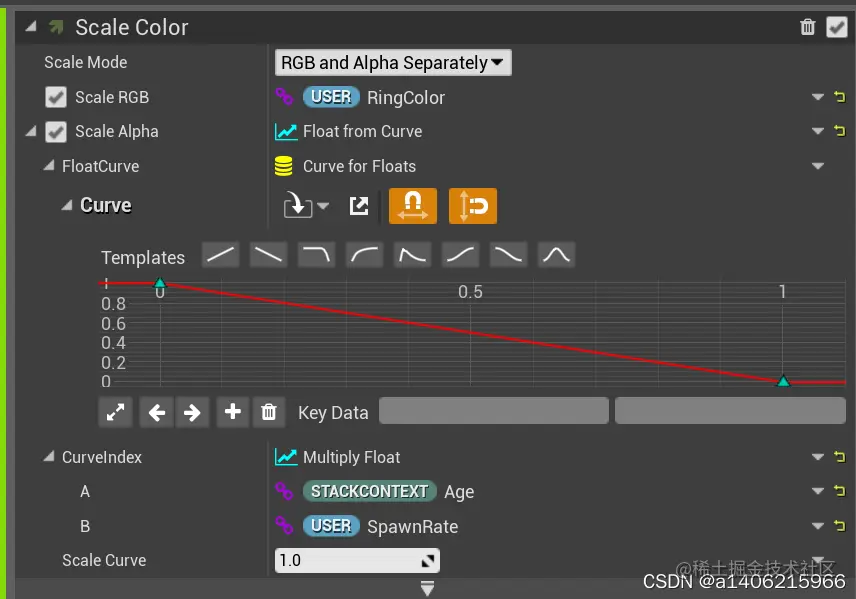Toggle vertical snapping magnet icon
This screenshot has width=856, height=599.
click(473, 206)
